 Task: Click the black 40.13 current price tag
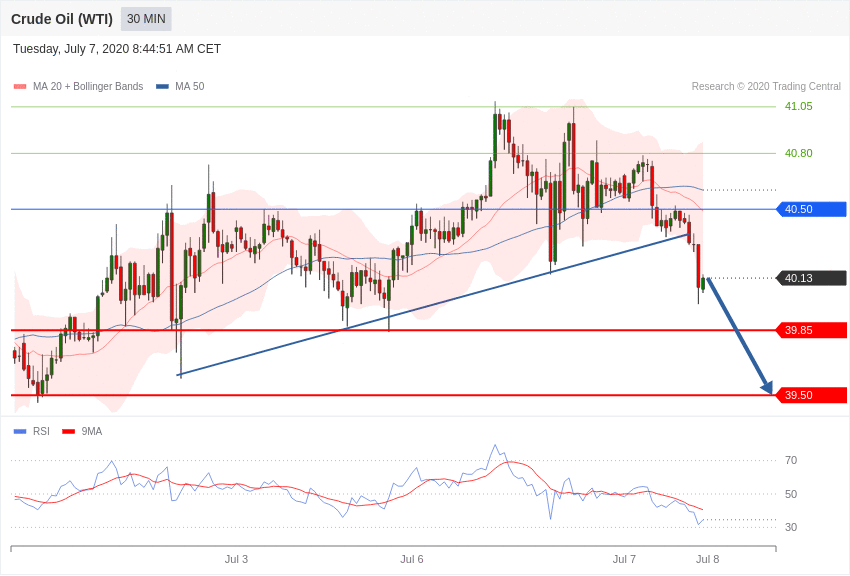(811, 278)
